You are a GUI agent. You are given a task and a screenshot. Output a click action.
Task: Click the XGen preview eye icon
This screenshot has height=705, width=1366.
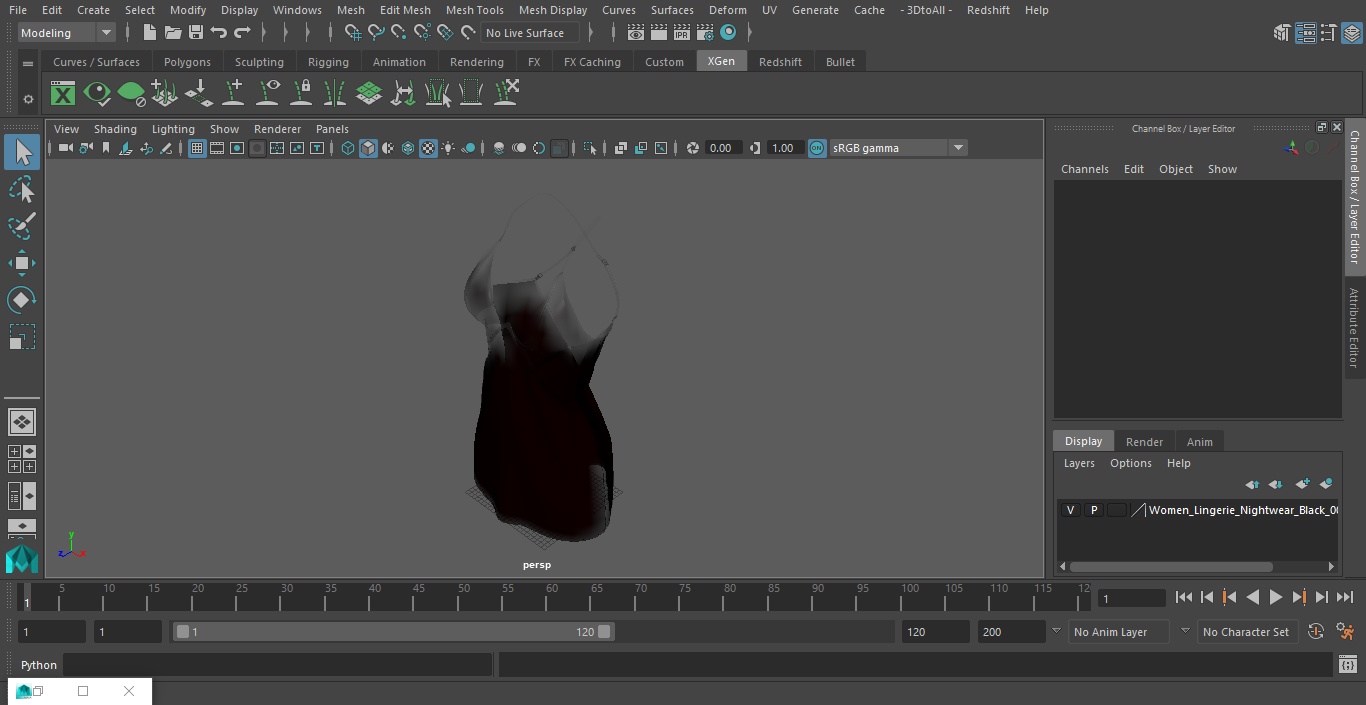tap(97, 94)
